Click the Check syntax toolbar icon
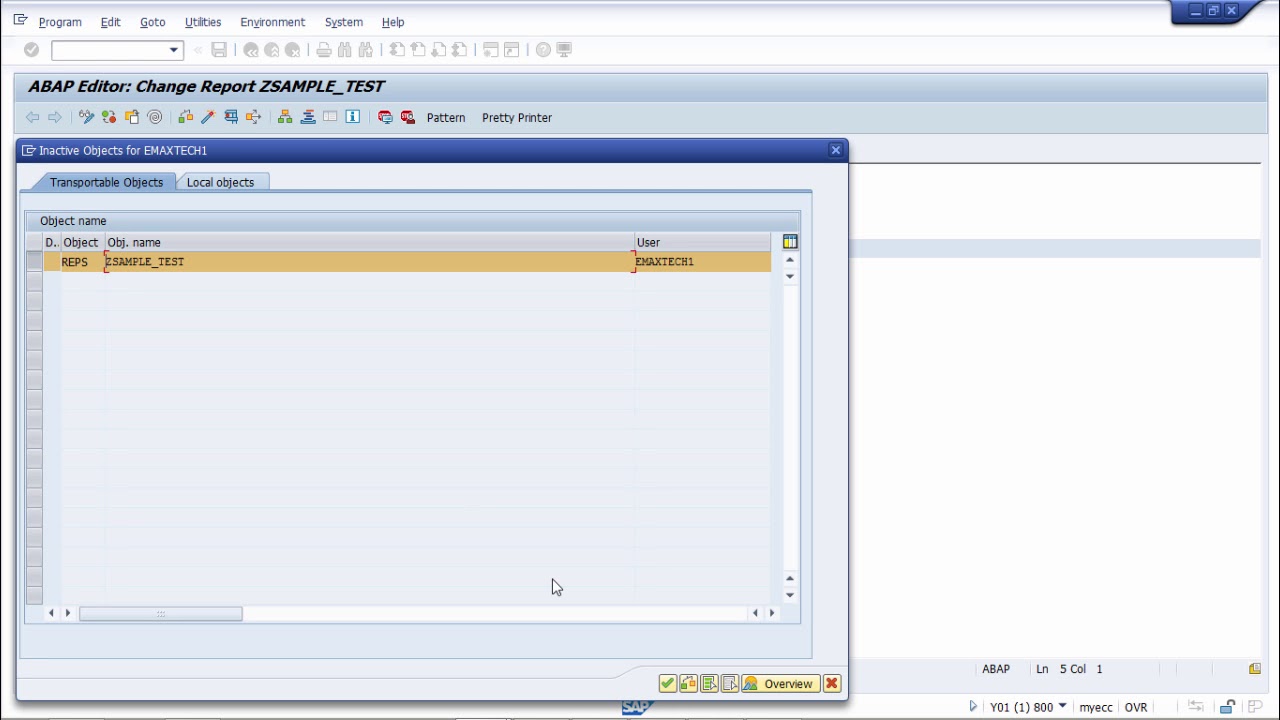This screenshot has width=1280, height=720. tap(185, 117)
